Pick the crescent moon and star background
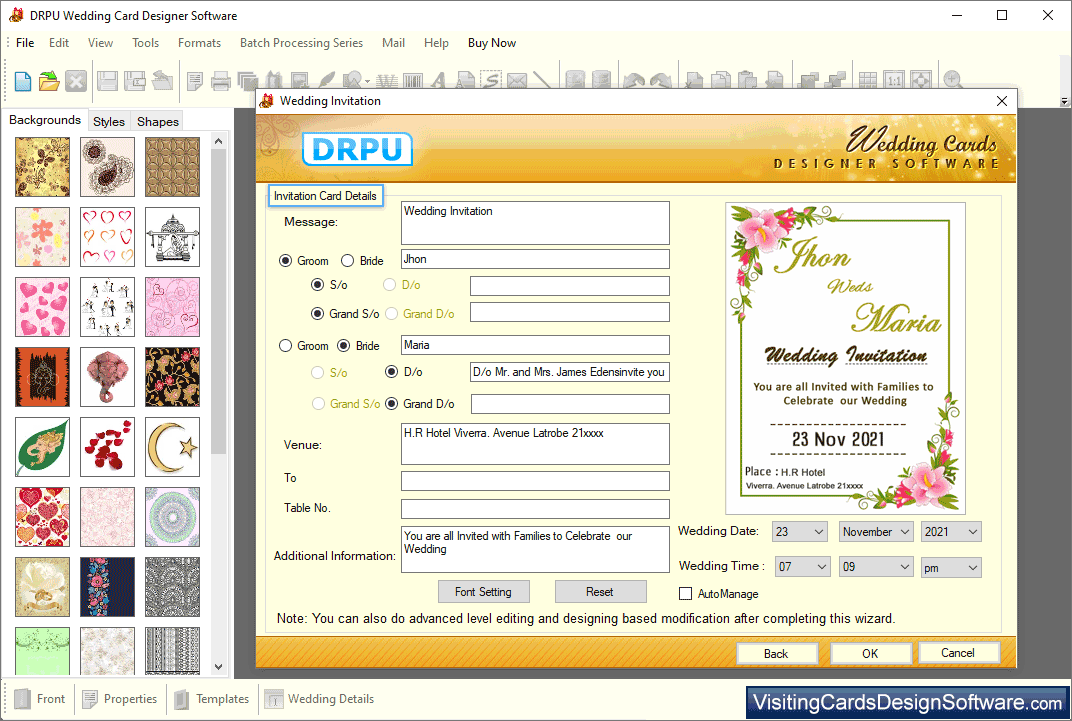 point(172,447)
